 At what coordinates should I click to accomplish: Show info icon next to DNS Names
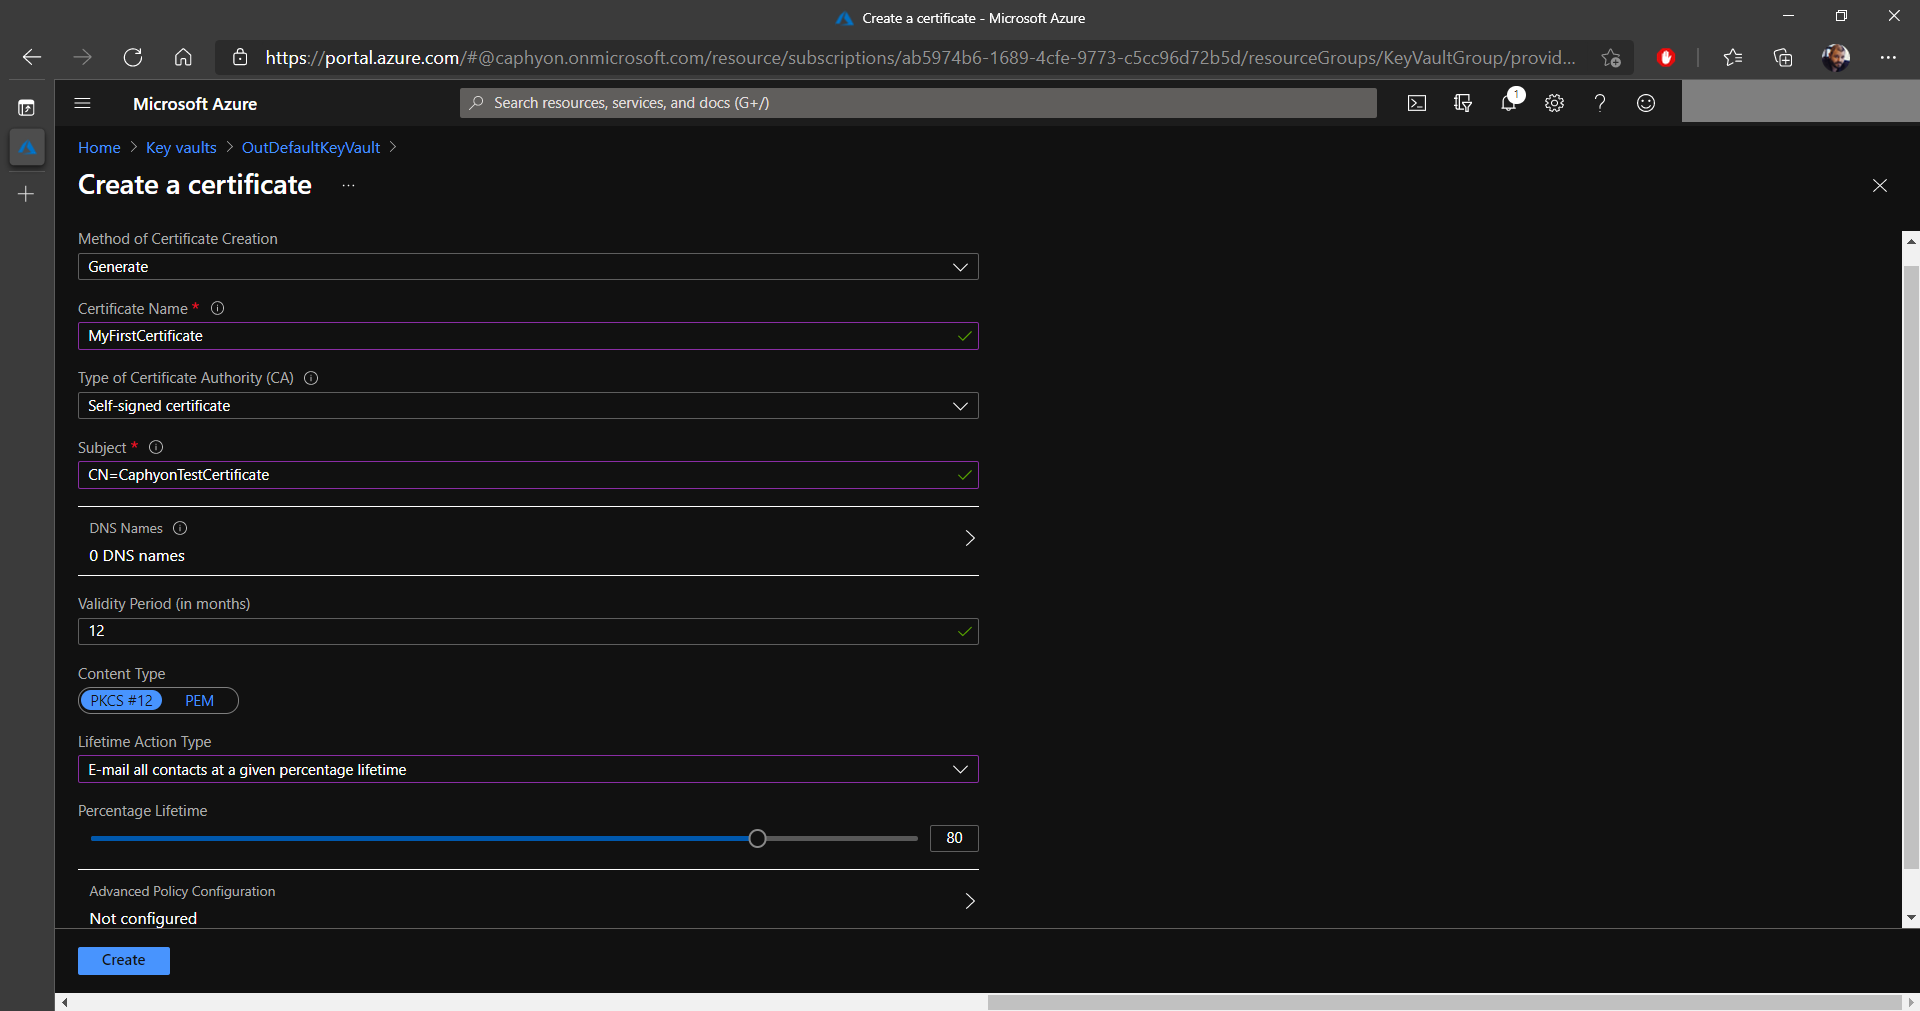[x=180, y=528]
